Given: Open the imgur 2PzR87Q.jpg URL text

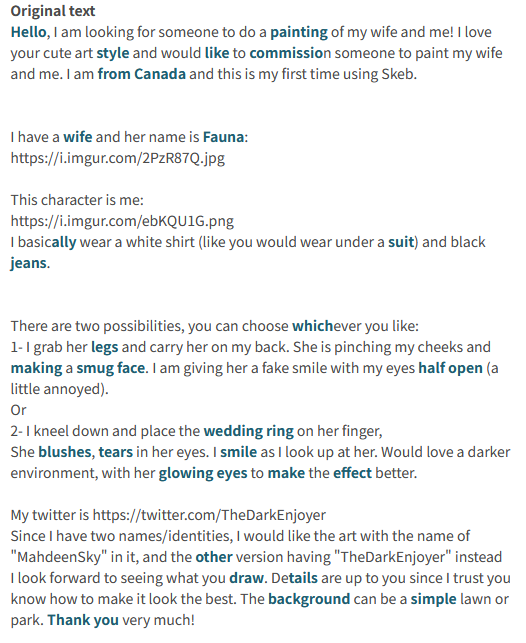Looking at the screenshot, I should [118, 158].
